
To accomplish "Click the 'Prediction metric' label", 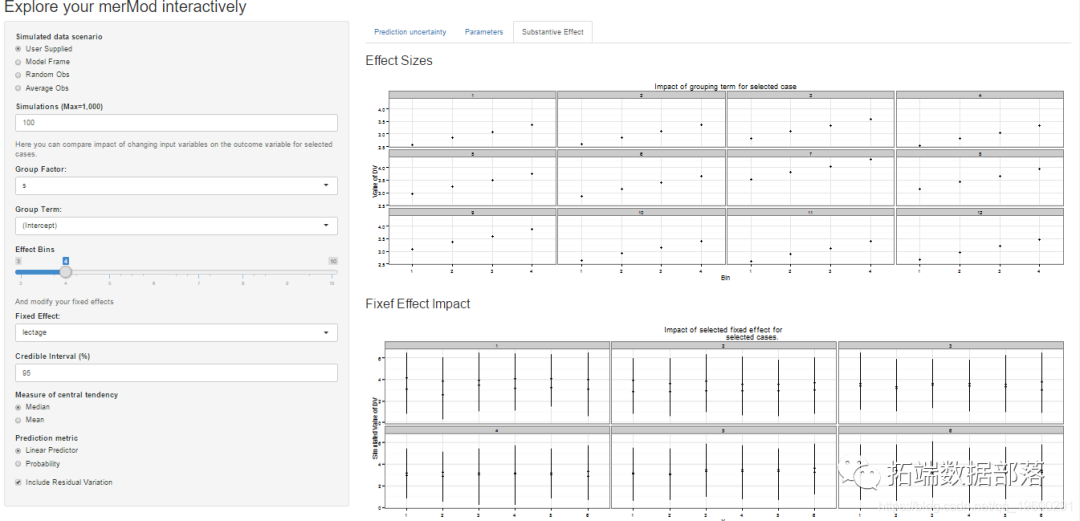I will [x=46, y=438].
